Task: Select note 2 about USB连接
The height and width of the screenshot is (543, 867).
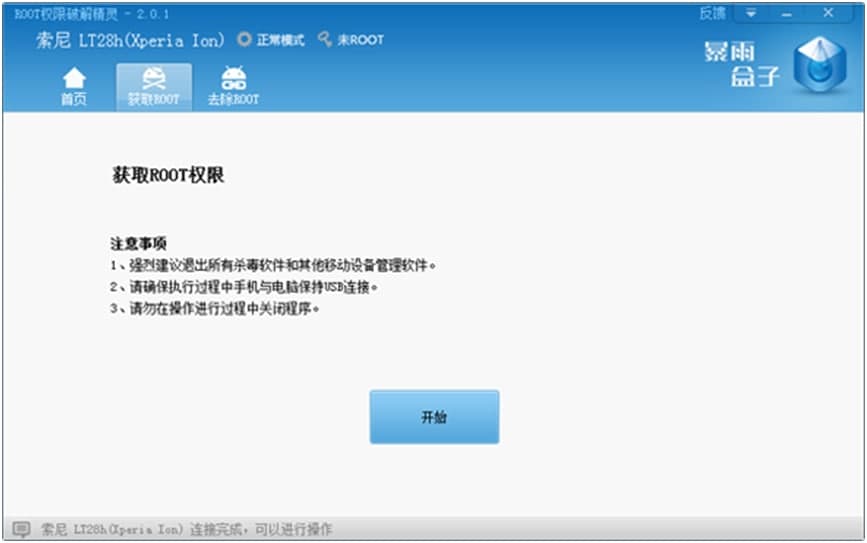Action: (243, 287)
